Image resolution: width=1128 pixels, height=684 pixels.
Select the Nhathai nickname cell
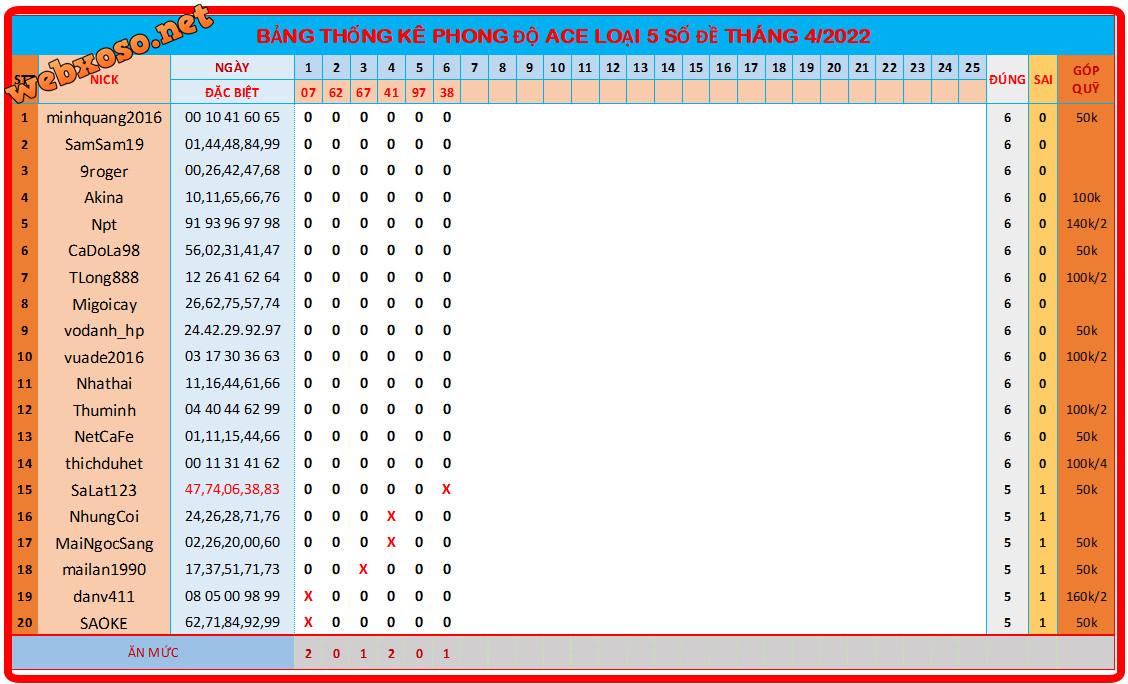pos(104,383)
